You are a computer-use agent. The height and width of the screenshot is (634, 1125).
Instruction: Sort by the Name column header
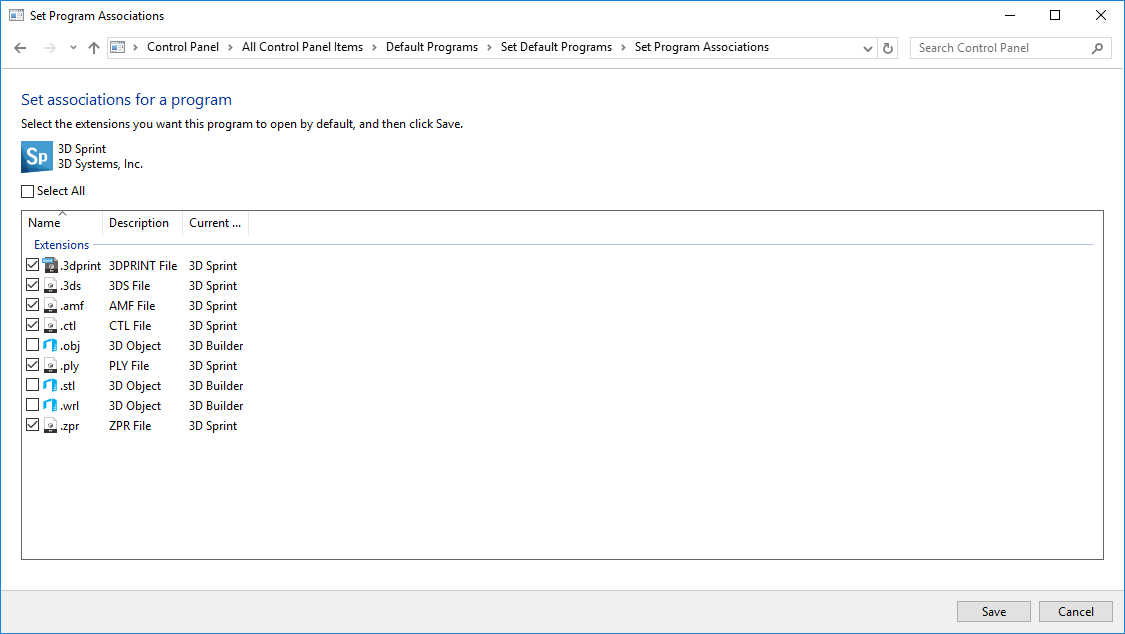(42, 223)
